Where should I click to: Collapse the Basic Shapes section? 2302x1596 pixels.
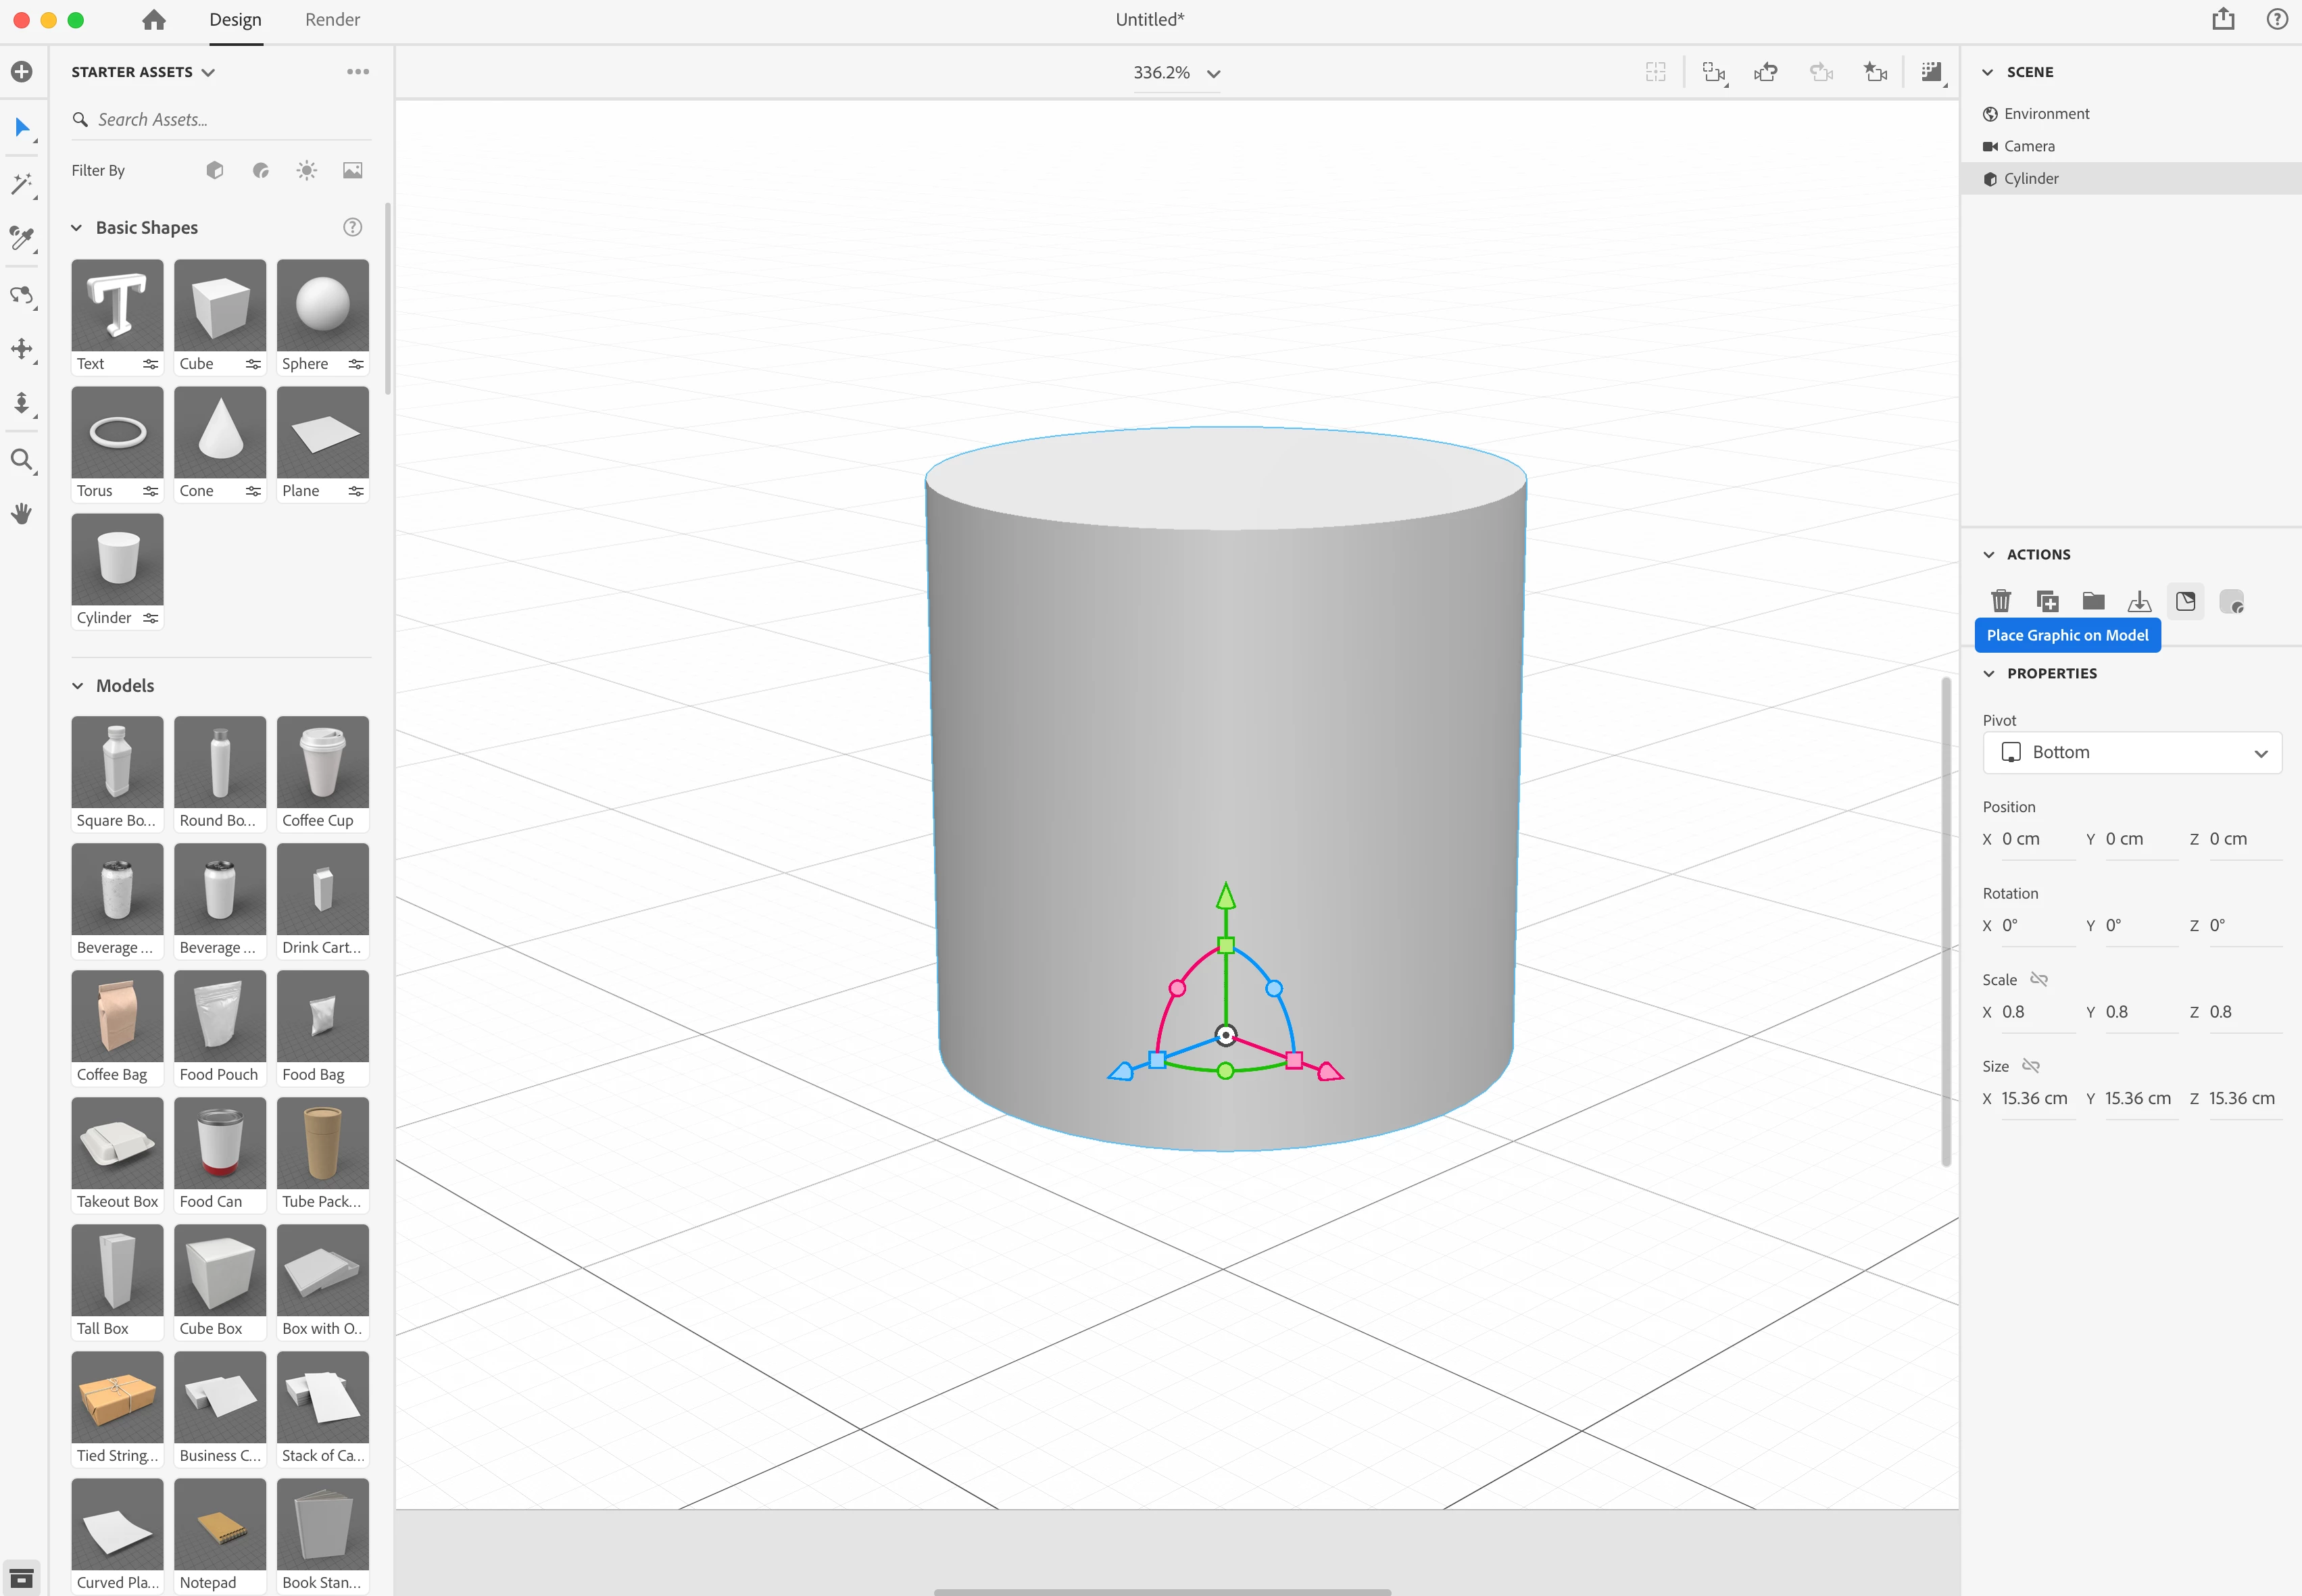coord(77,228)
